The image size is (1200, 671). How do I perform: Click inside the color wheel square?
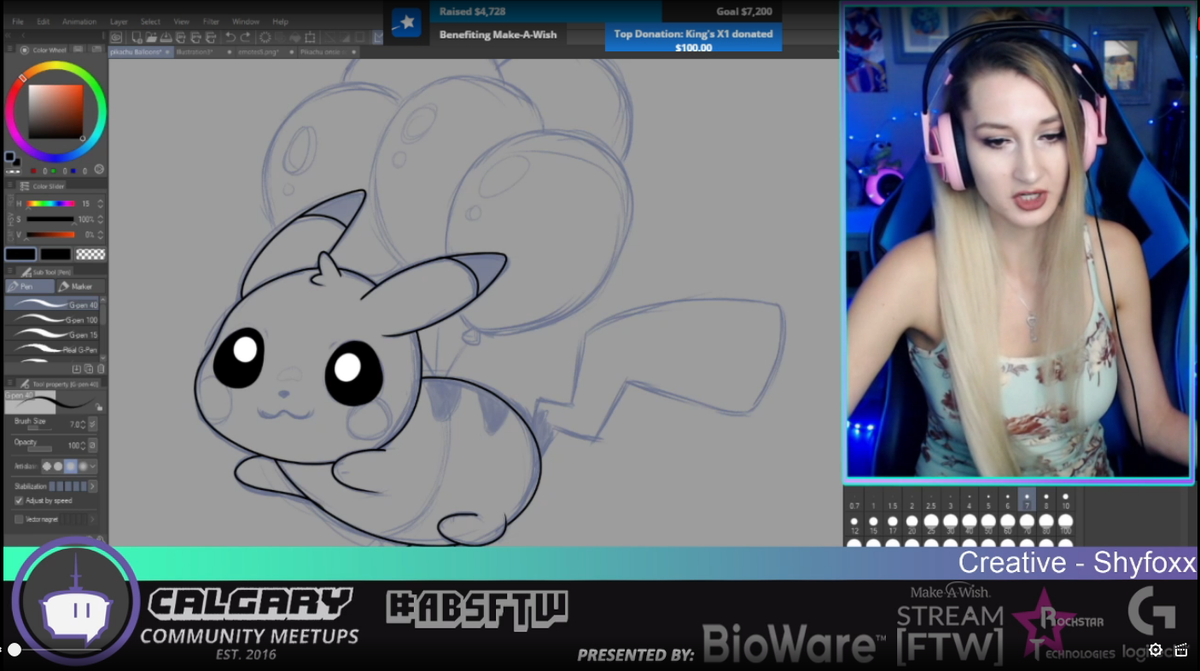55,111
